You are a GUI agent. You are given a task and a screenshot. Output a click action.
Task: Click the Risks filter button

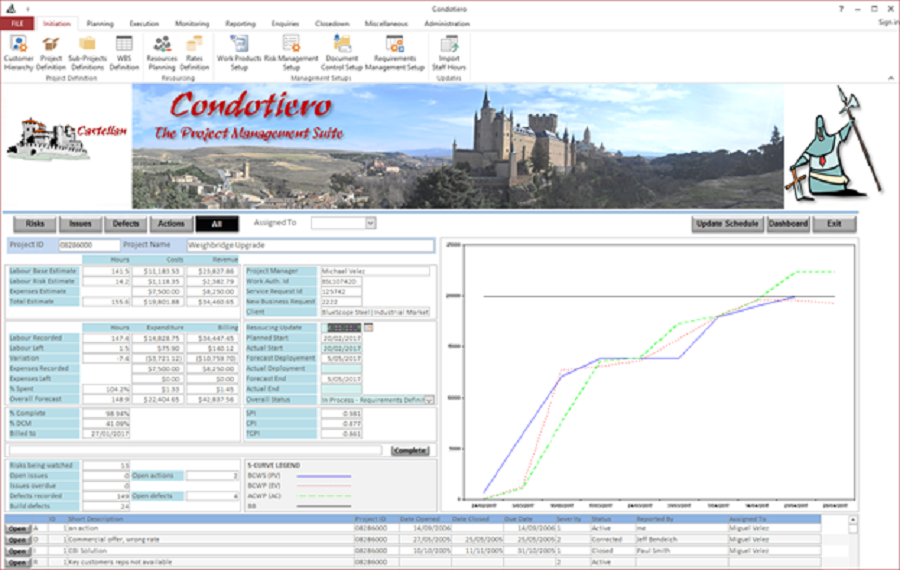point(34,224)
